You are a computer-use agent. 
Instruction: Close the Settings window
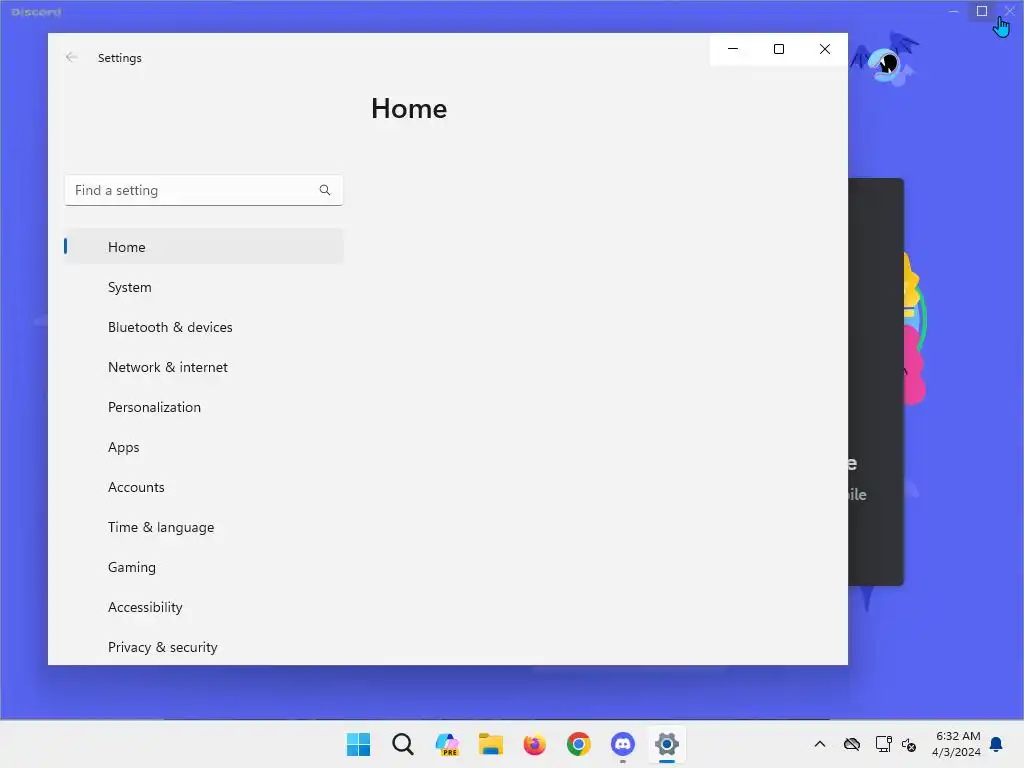tap(825, 49)
